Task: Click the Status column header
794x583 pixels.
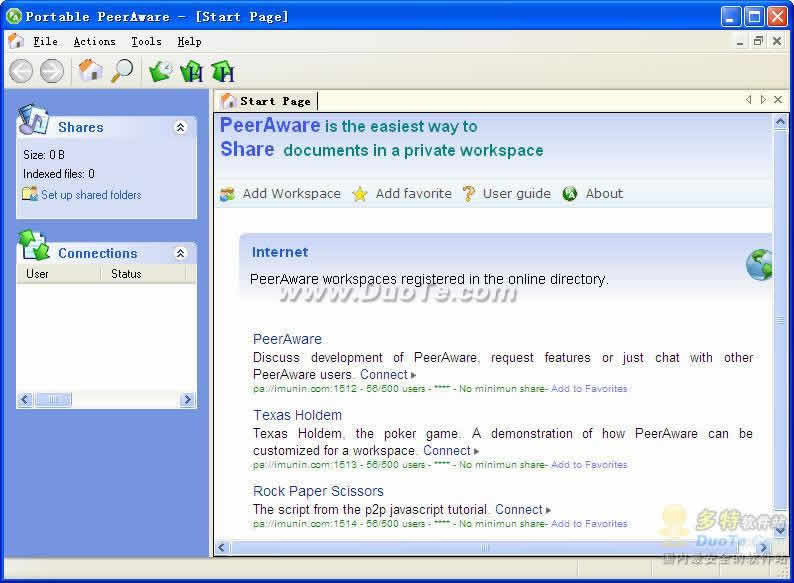Action: 143,274
